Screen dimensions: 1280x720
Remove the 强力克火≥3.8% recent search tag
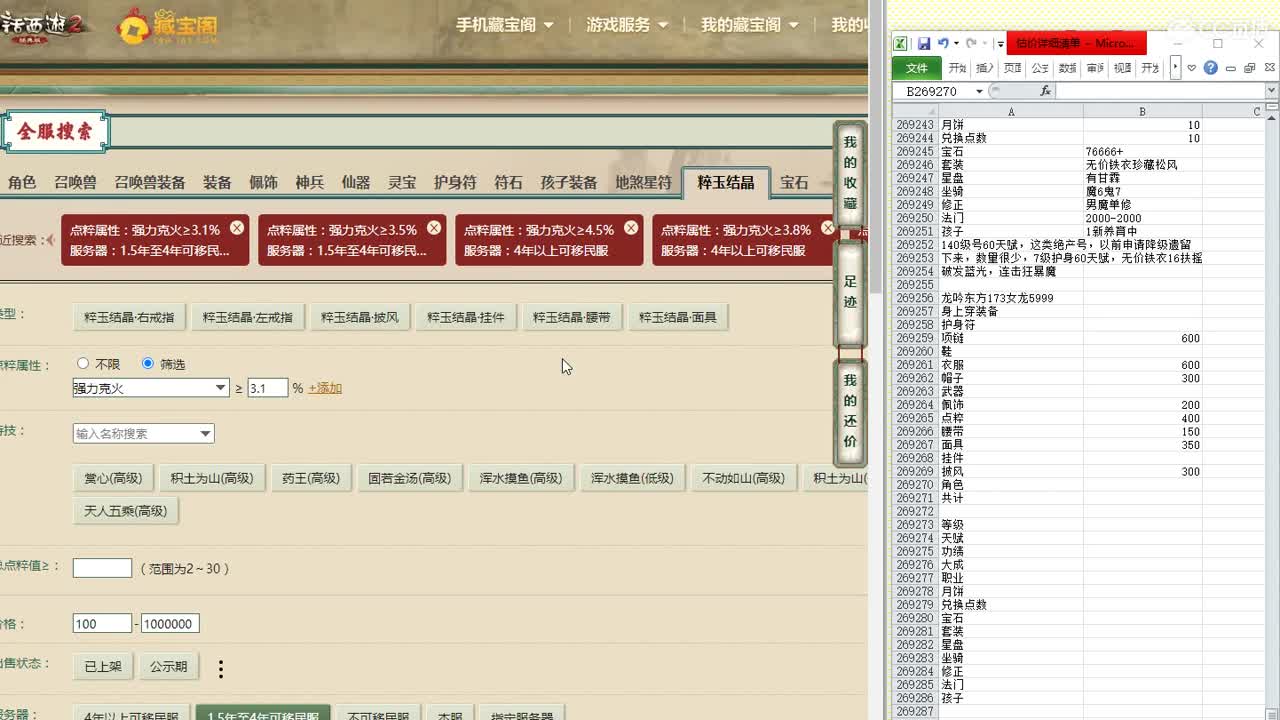pos(828,228)
